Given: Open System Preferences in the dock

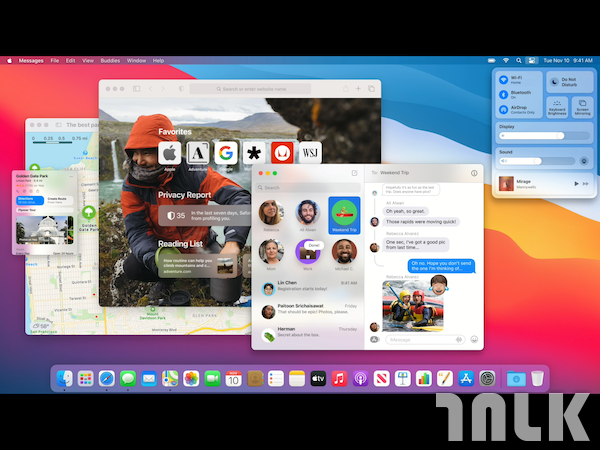Looking at the screenshot, I should click(x=487, y=378).
